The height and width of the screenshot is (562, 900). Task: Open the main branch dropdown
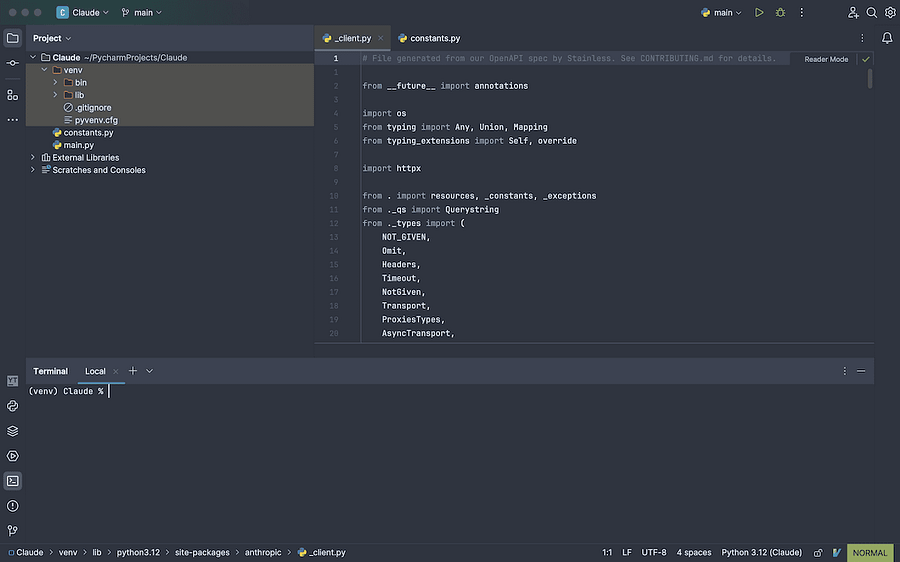(141, 13)
